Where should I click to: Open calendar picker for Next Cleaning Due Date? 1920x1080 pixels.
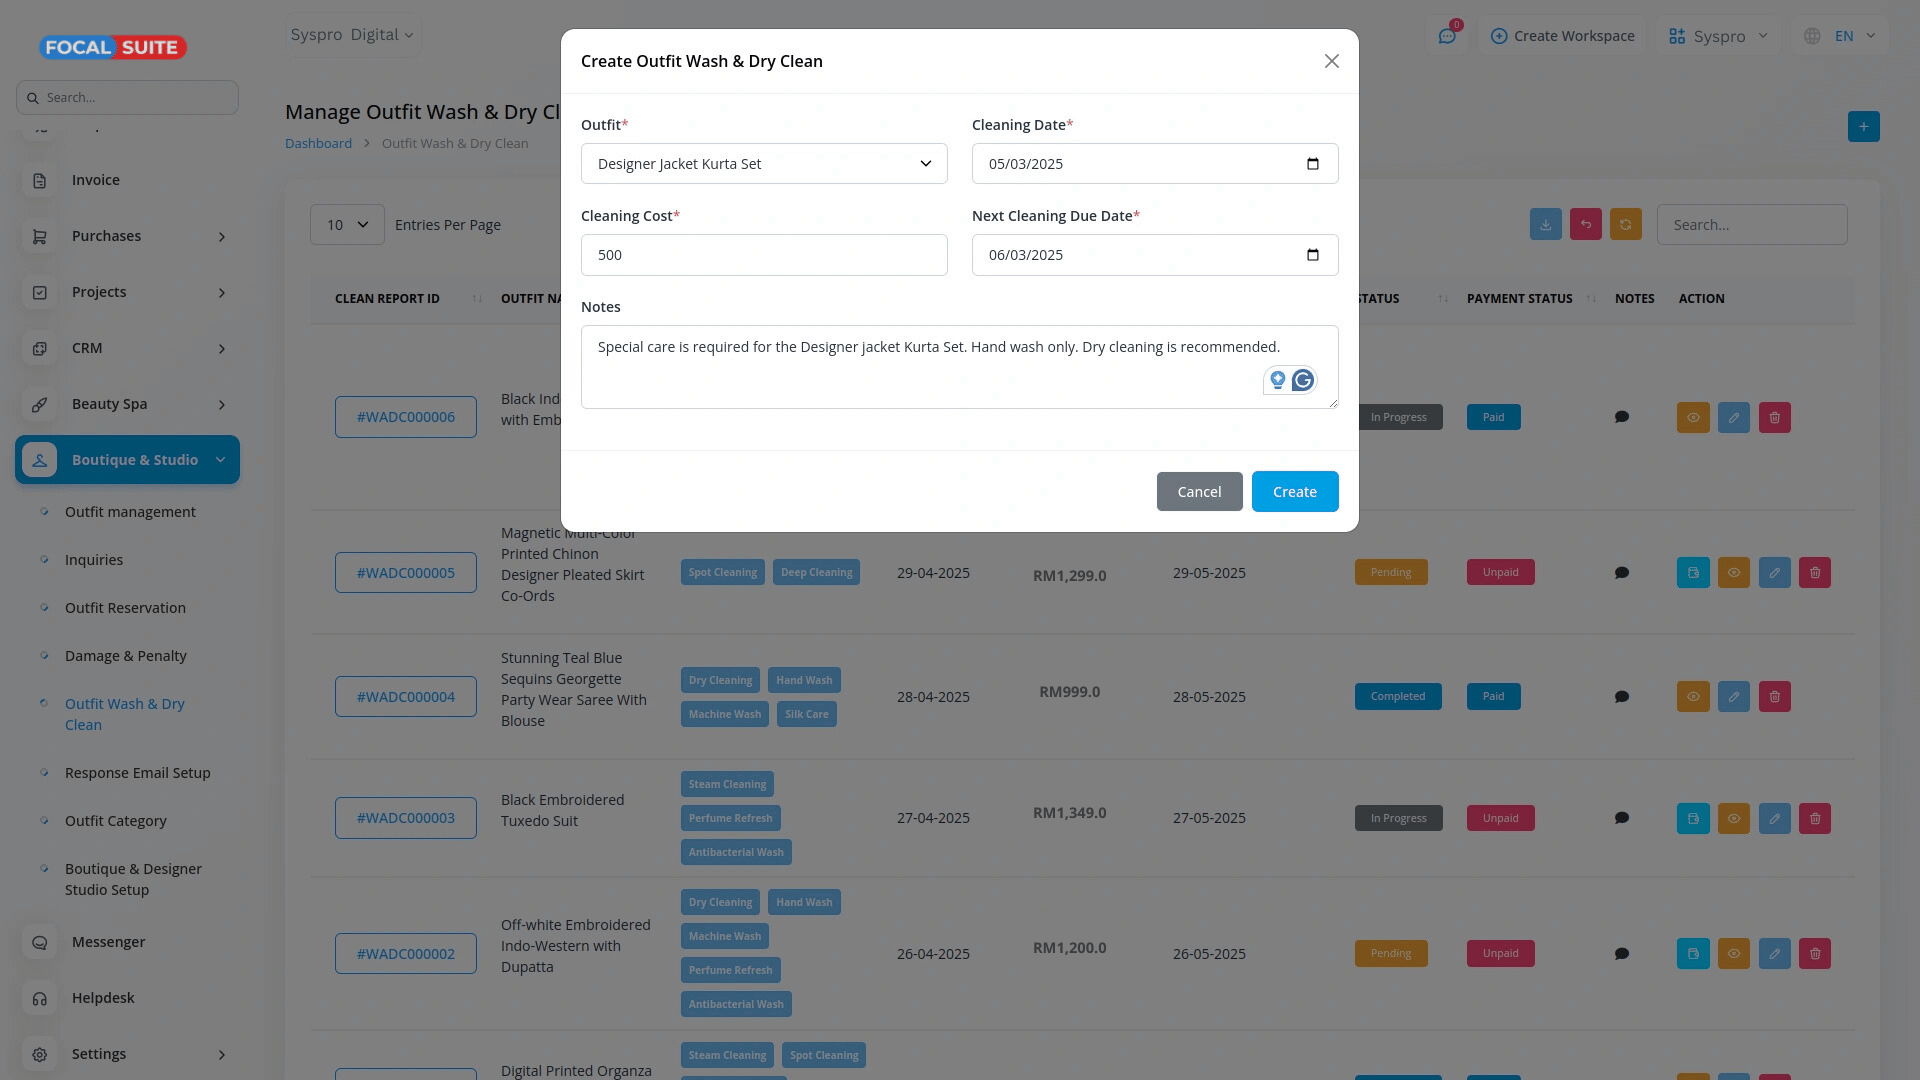tap(1313, 255)
